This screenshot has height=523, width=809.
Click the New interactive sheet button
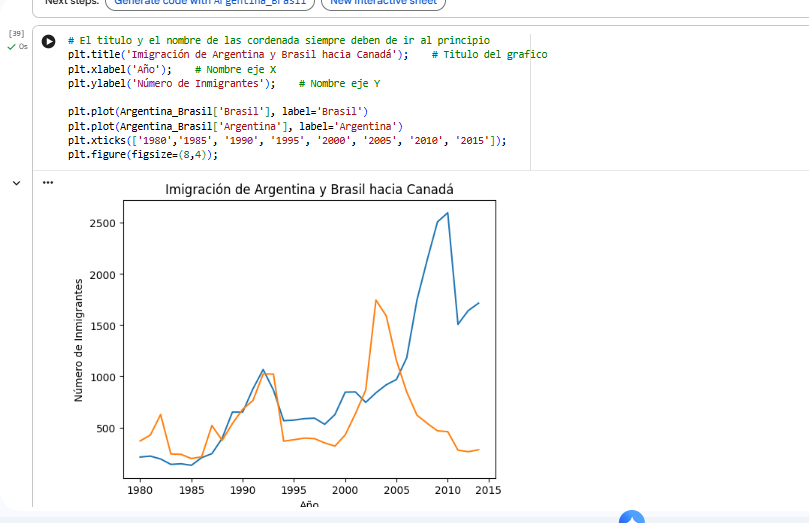[x=383, y=3]
